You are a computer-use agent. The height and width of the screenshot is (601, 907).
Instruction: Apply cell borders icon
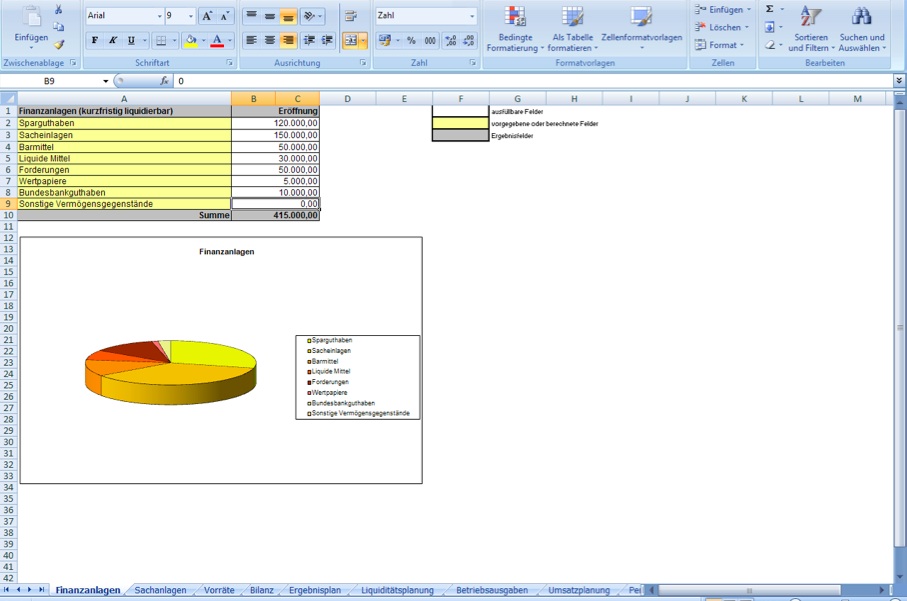click(161, 40)
